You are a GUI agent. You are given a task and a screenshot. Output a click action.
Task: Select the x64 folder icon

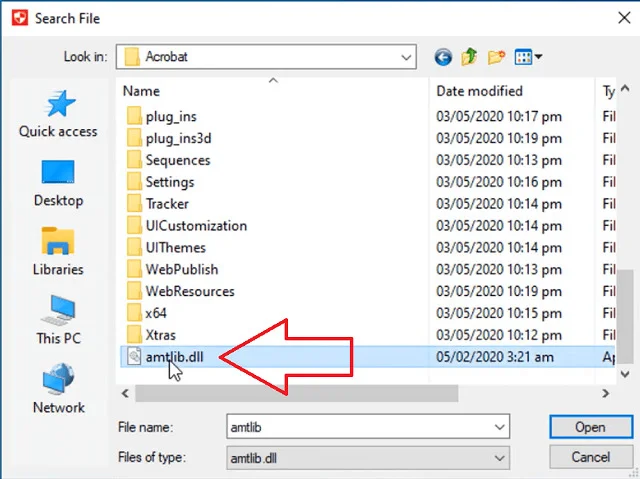[134, 313]
